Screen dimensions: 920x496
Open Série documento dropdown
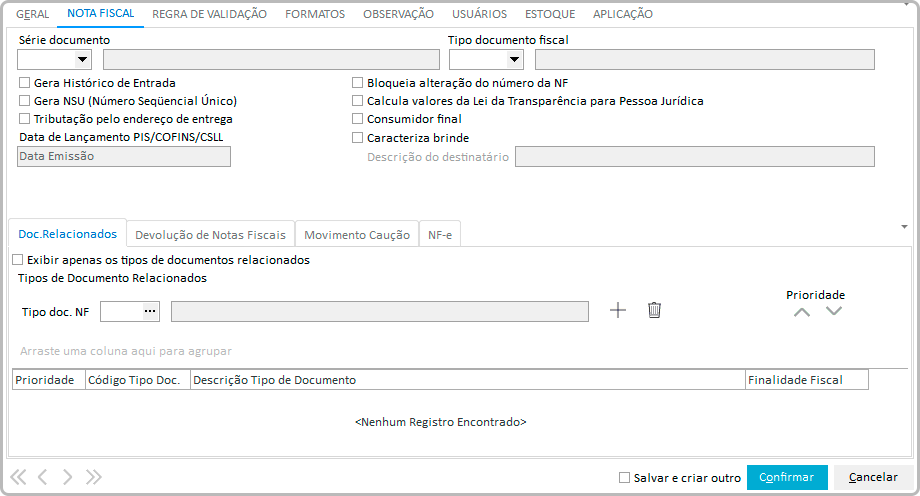82,59
